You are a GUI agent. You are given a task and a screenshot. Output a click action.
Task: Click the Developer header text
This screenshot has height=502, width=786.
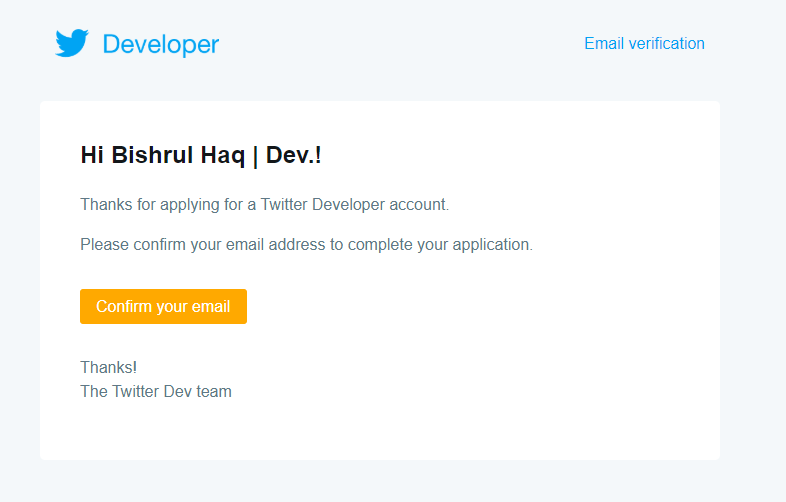point(161,45)
